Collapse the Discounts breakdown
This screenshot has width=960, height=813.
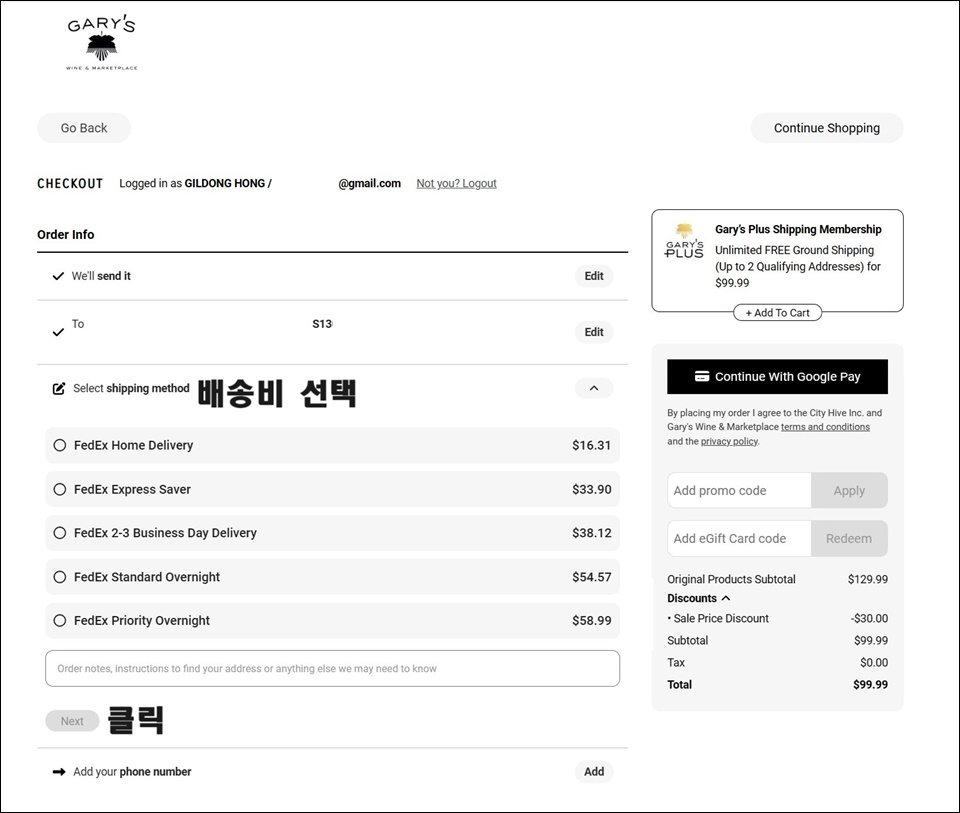point(726,598)
